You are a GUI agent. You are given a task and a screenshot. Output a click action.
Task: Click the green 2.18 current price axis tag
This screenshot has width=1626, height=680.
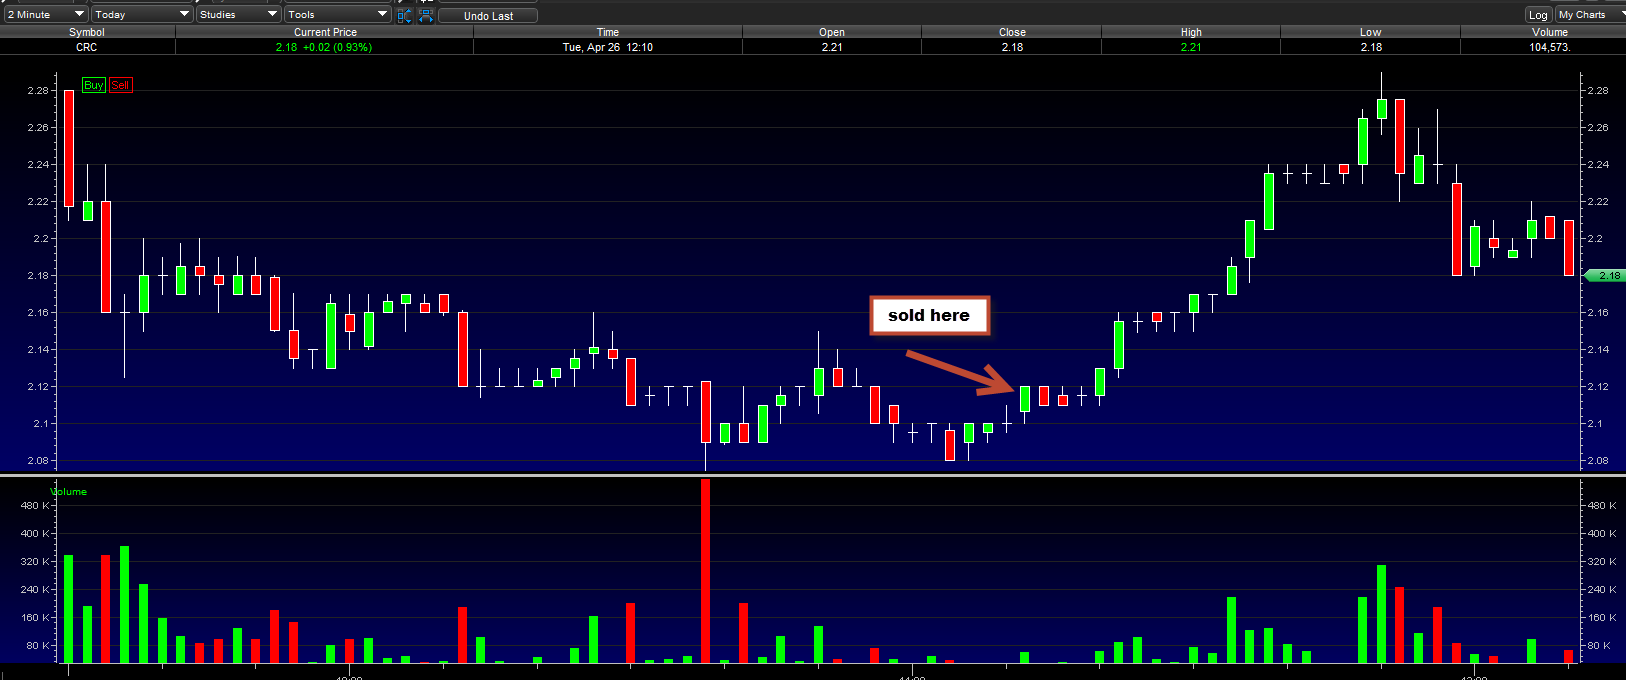(1604, 275)
